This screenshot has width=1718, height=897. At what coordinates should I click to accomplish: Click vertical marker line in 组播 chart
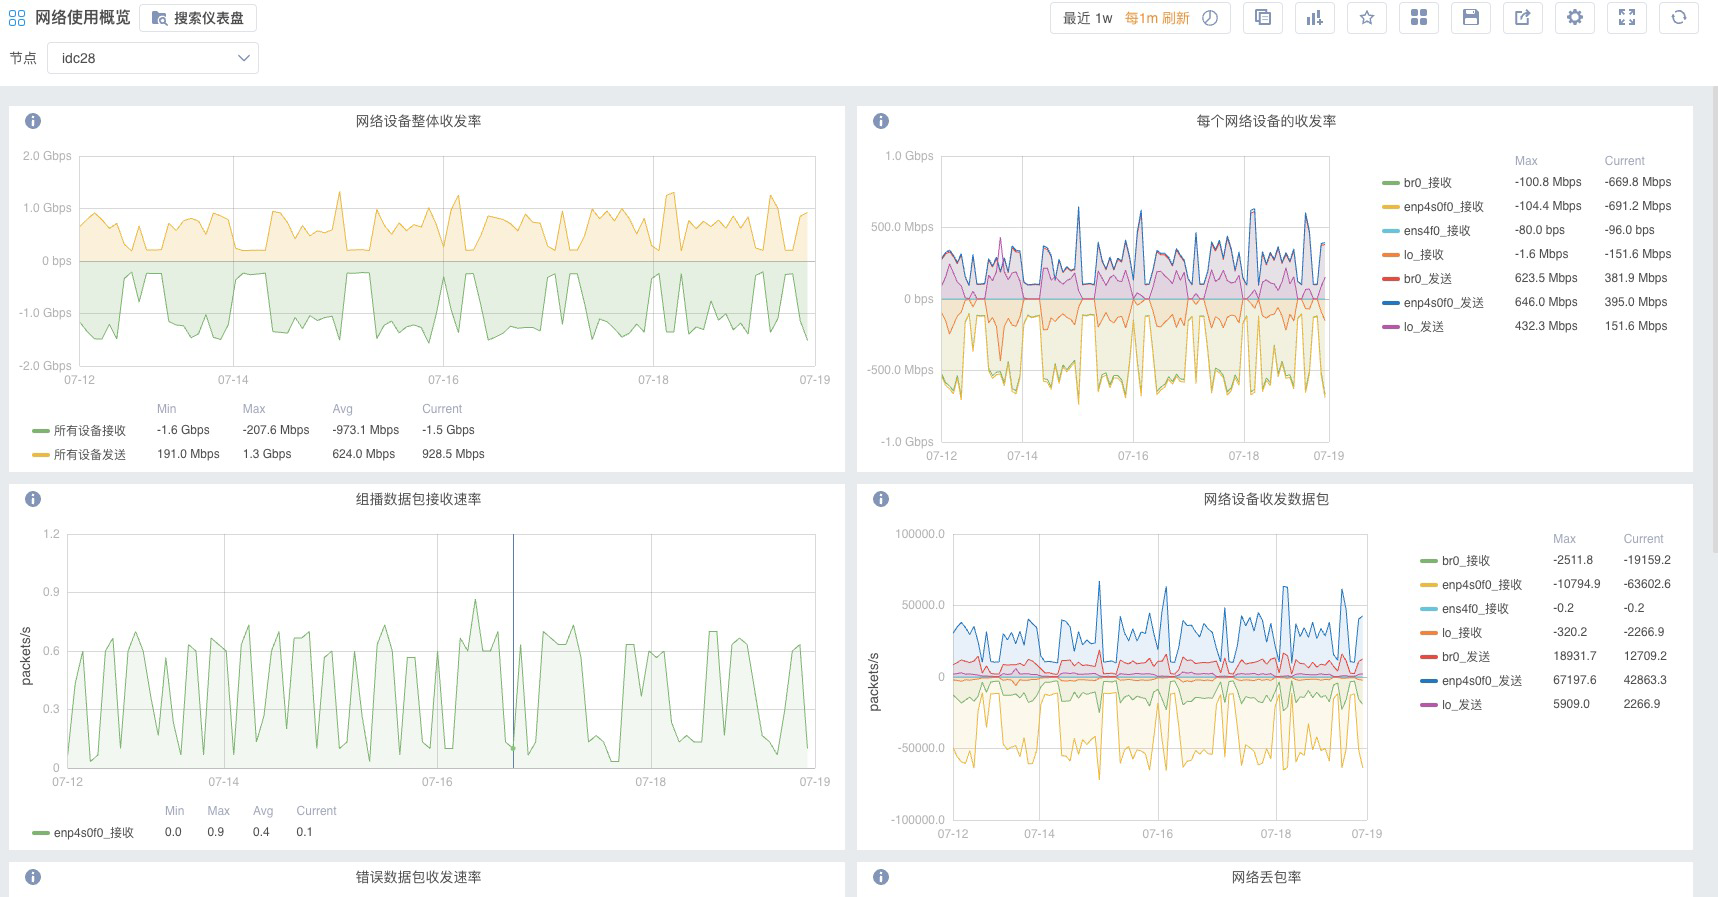[513, 650]
